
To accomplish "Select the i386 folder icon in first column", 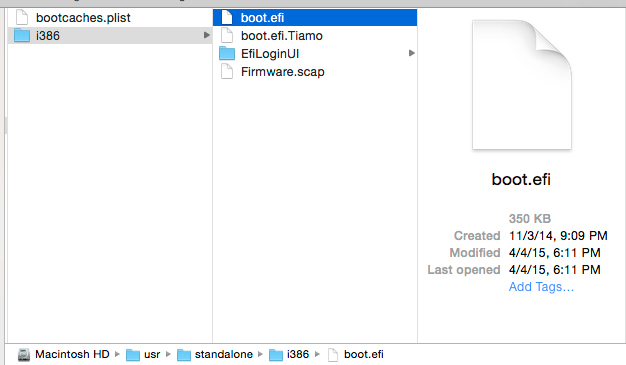I will click(x=22, y=36).
